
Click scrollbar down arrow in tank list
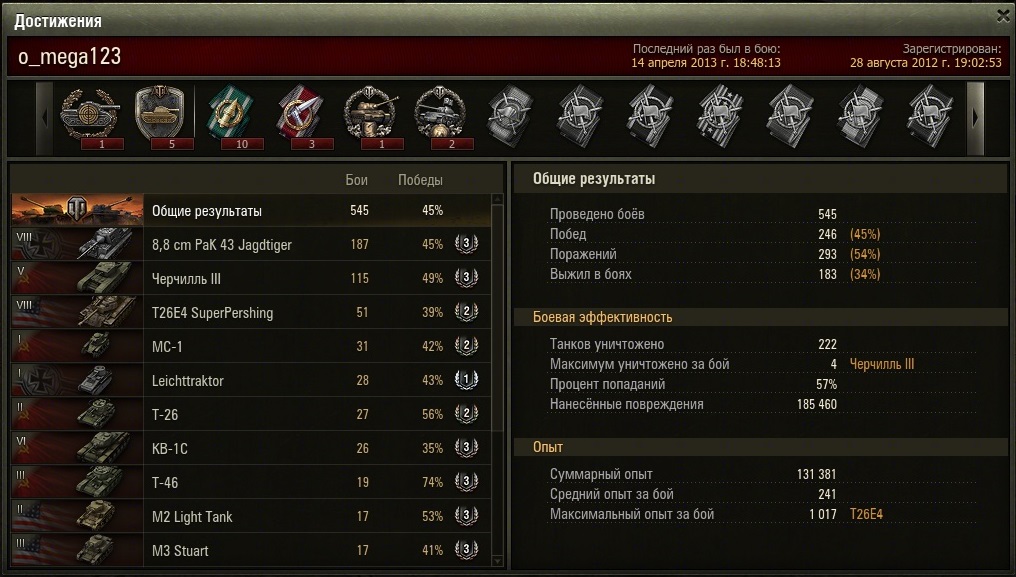pyautogui.click(x=498, y=561)
